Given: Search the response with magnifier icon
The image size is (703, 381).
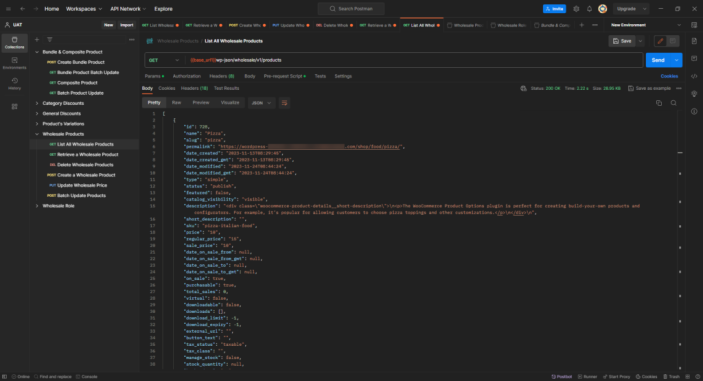Looking at the screenshot, I should pyautogui.click(x=673, y=103).
